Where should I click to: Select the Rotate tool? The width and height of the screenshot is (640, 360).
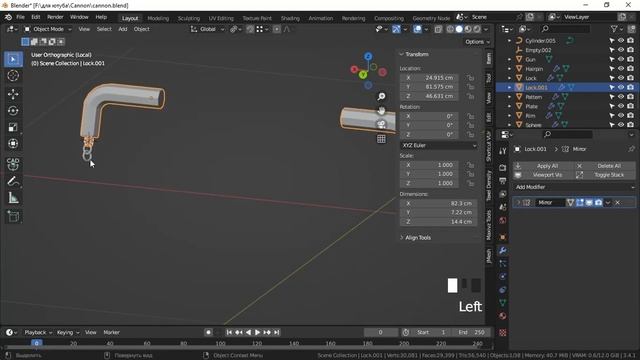point(13,111)
